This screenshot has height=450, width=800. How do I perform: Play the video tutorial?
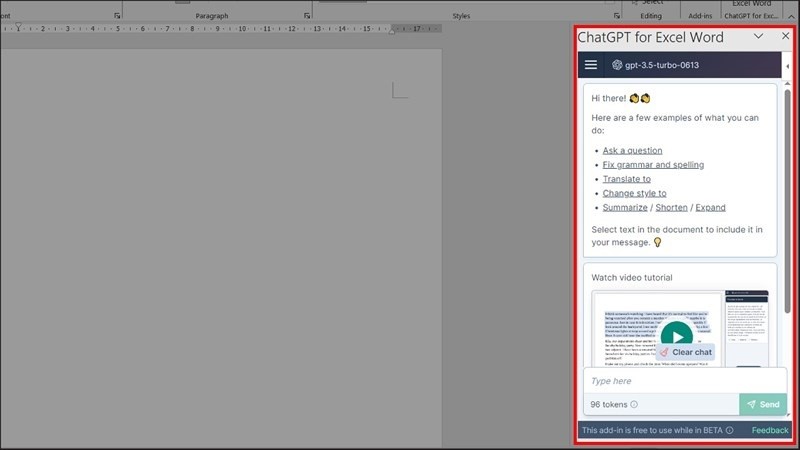coord(676,335)
